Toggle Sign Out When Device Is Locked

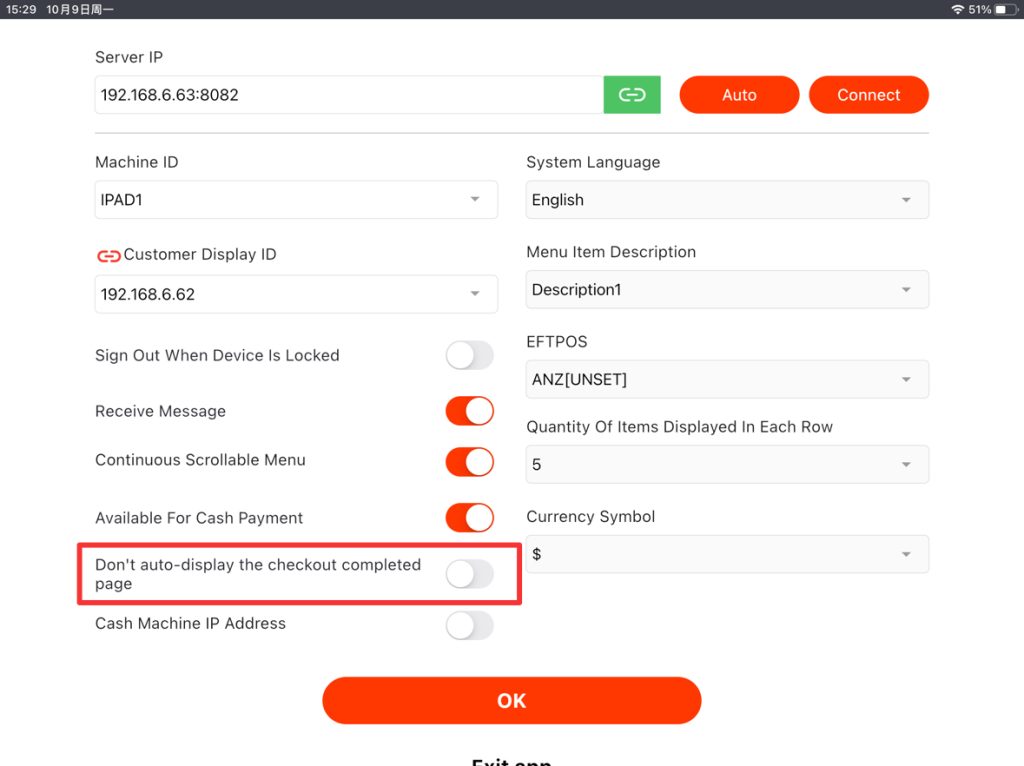pyautogui.click(x=469, y=355)
